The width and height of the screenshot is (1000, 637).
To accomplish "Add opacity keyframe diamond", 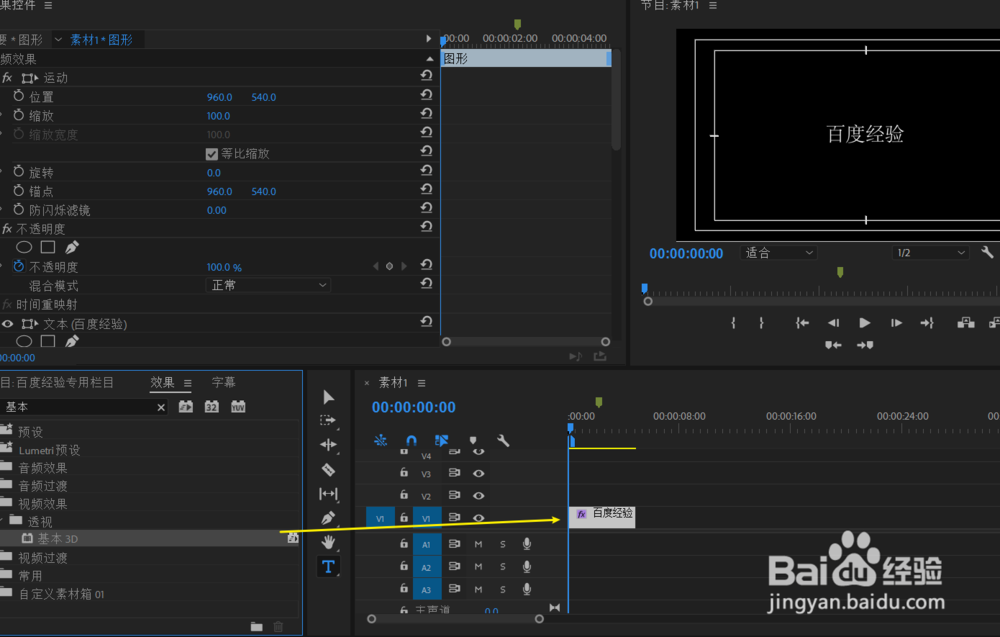I will coord(389,267).
